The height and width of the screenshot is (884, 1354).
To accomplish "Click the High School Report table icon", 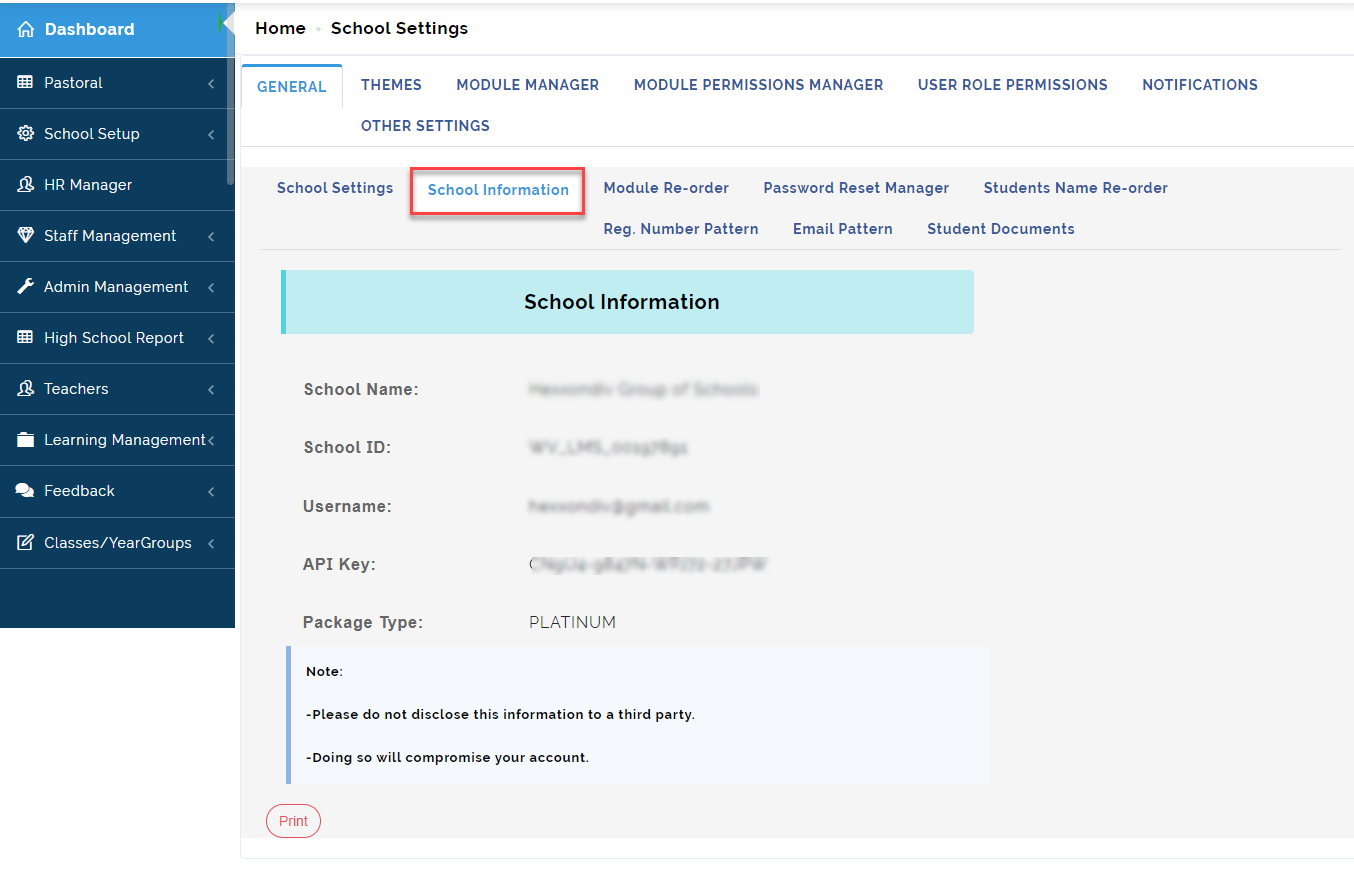I will 26,338.
